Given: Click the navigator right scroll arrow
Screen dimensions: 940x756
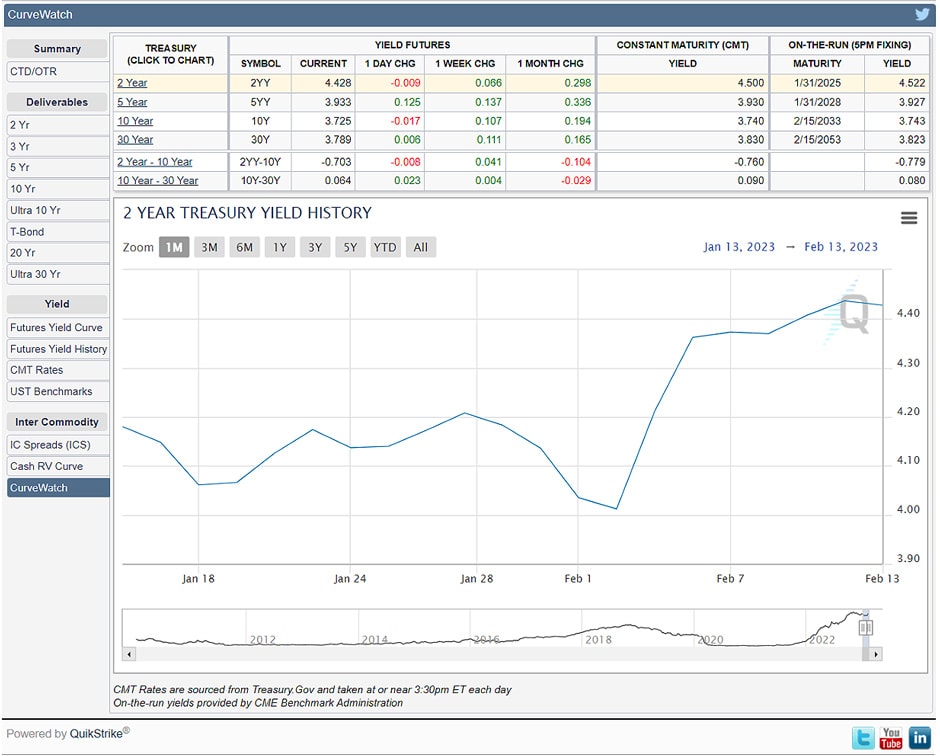Looking at the screenshot, I should click(x=876, y=654).
